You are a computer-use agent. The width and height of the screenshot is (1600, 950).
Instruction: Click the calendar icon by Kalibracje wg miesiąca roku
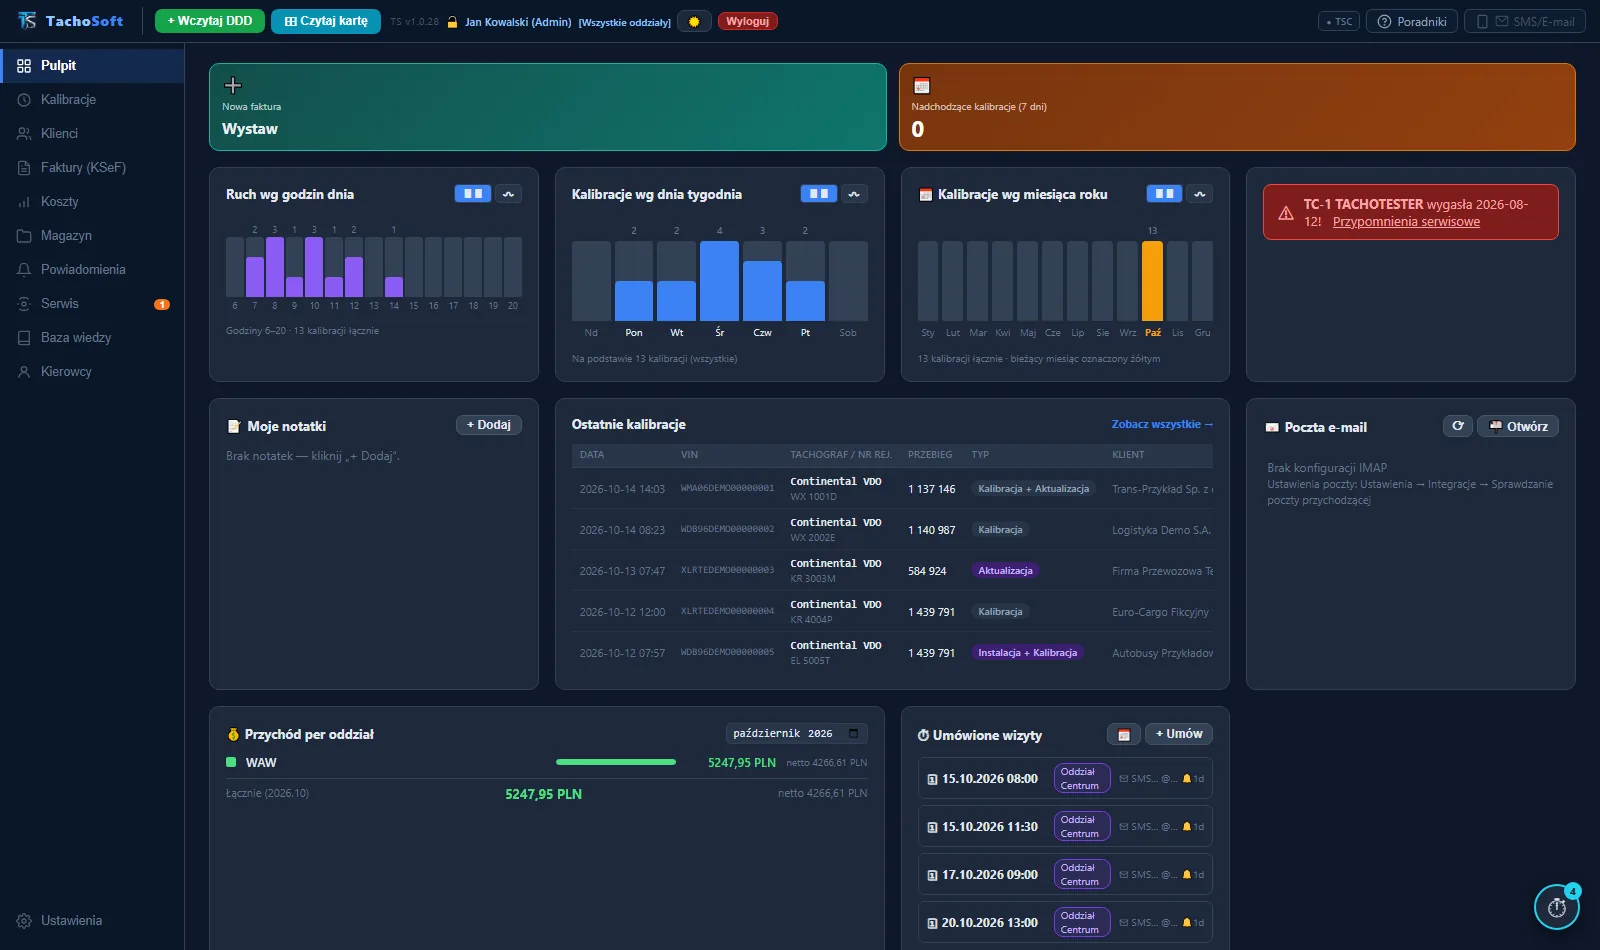point(926,194)
